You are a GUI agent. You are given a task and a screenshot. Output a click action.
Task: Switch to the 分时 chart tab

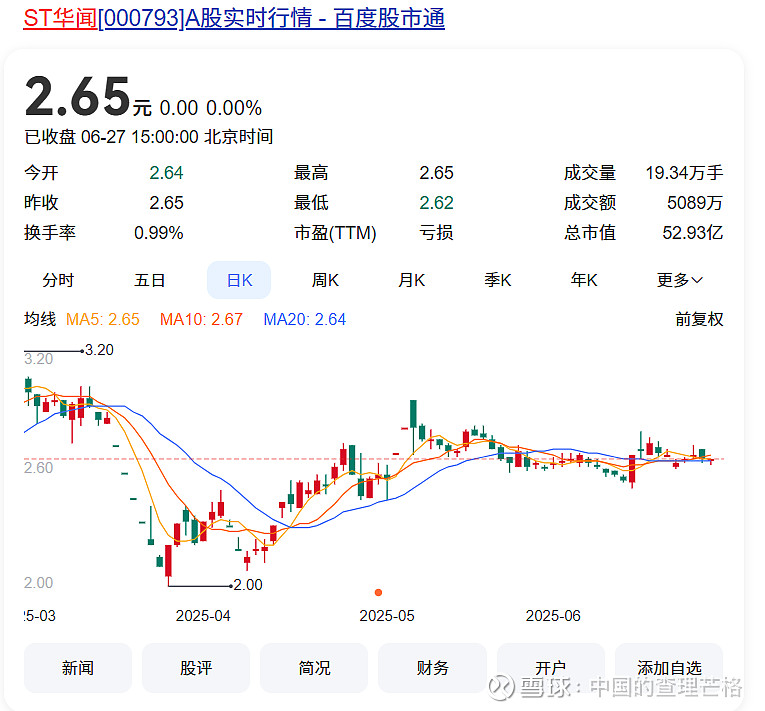point(58,280)
